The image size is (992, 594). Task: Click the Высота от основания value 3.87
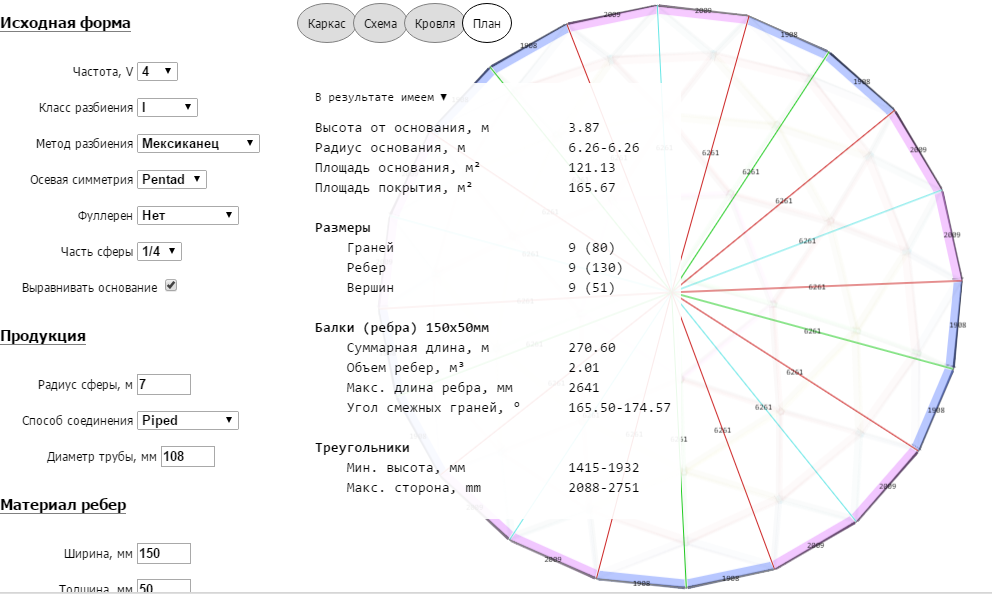[584, 128]
